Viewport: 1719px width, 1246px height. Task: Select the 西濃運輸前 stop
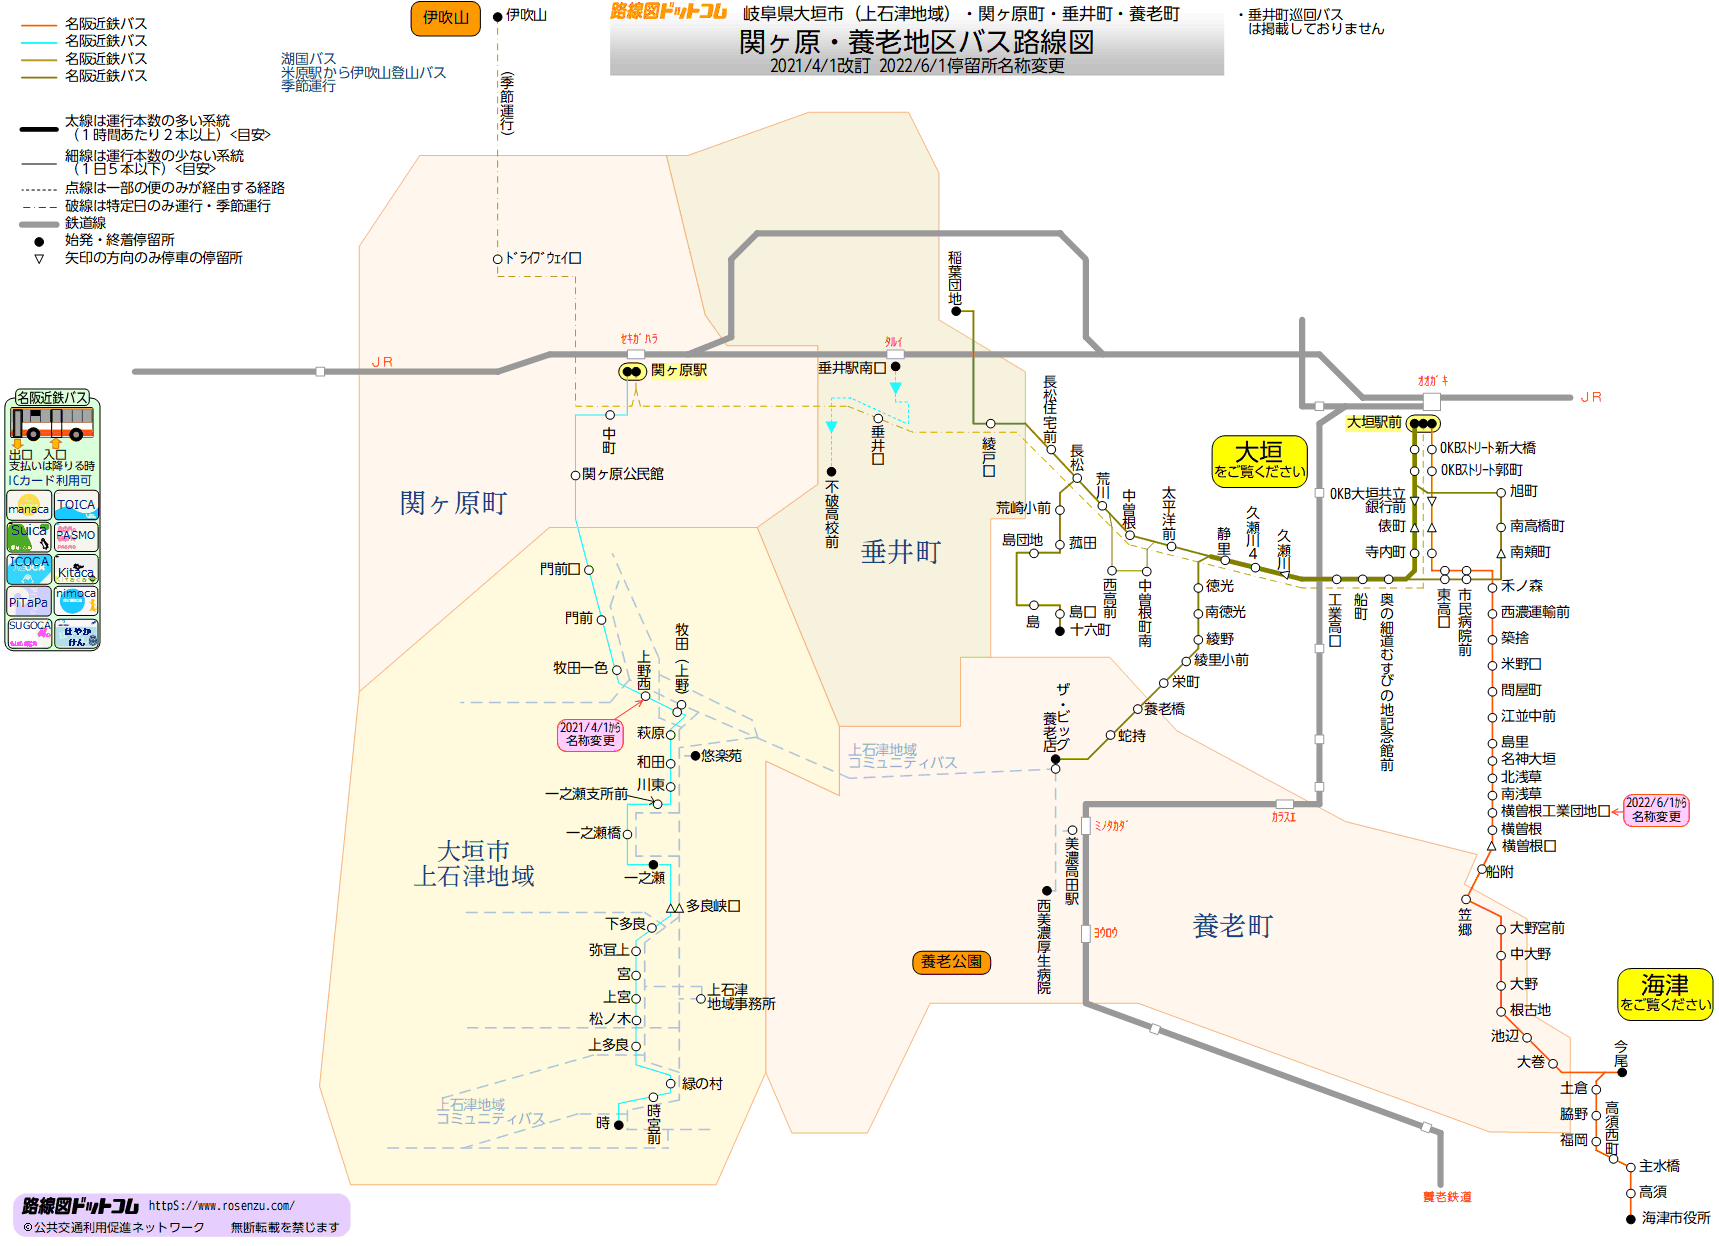pyautogui.click(x=1492, y=613)
